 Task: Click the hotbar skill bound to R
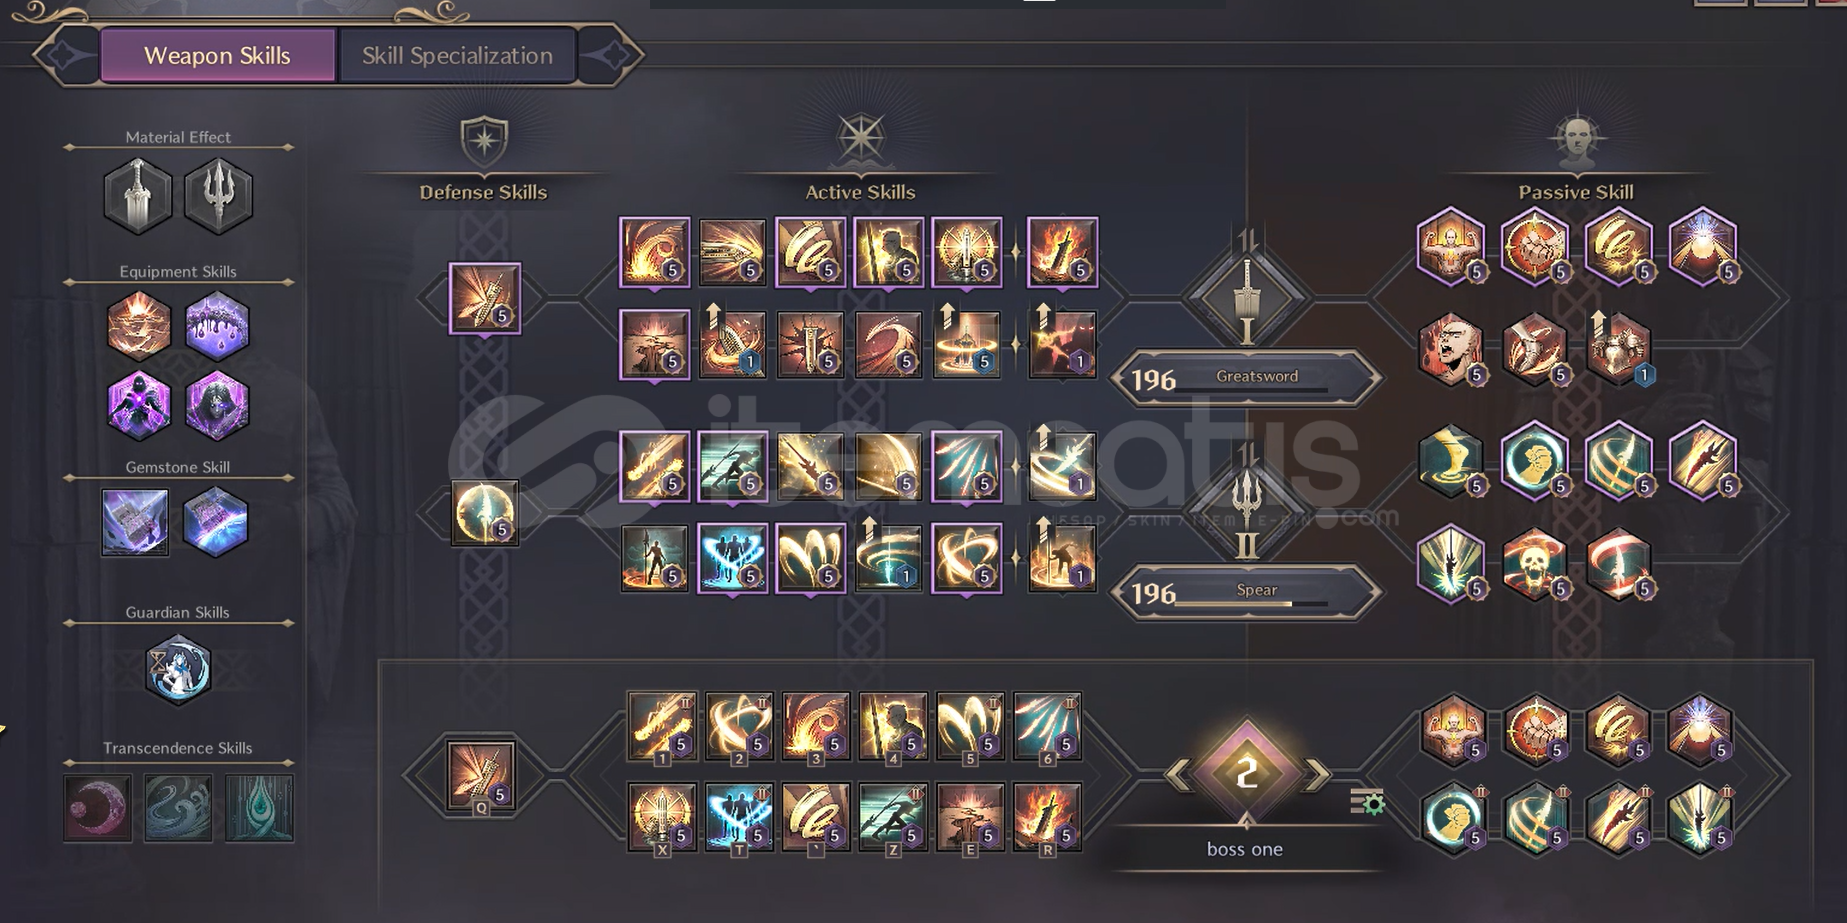[1047, 817]
